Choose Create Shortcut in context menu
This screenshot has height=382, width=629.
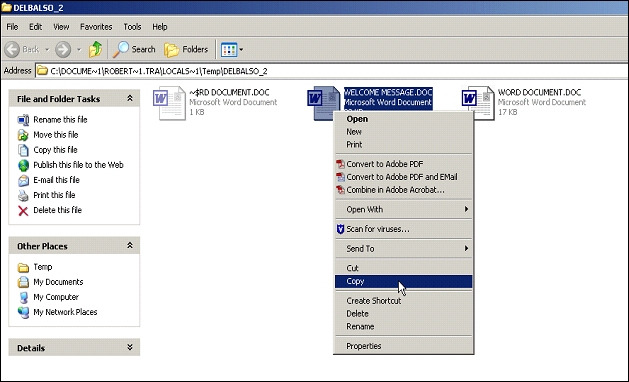pyautogui.click(x=404, y=301)
